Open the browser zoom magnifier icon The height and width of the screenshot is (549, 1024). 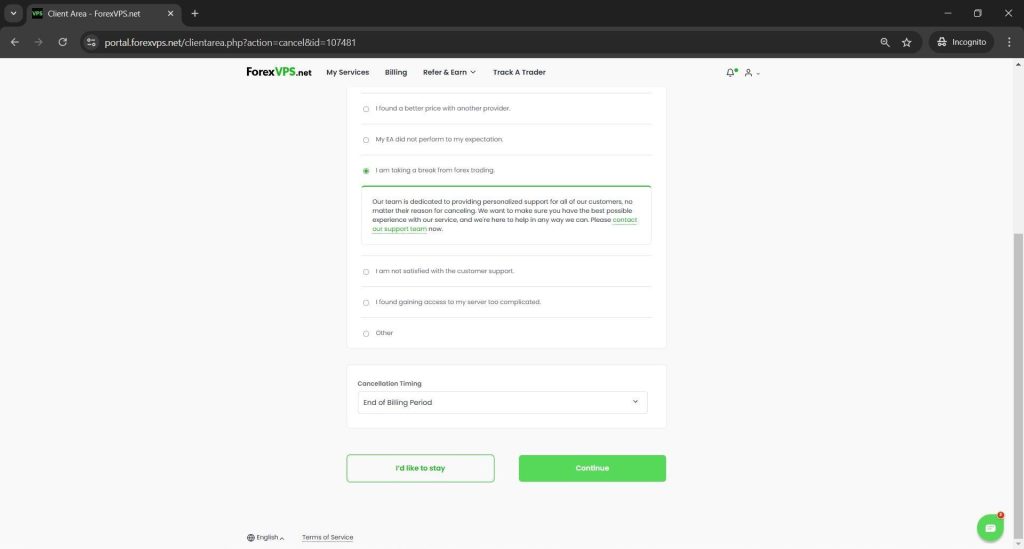point(885,42)
